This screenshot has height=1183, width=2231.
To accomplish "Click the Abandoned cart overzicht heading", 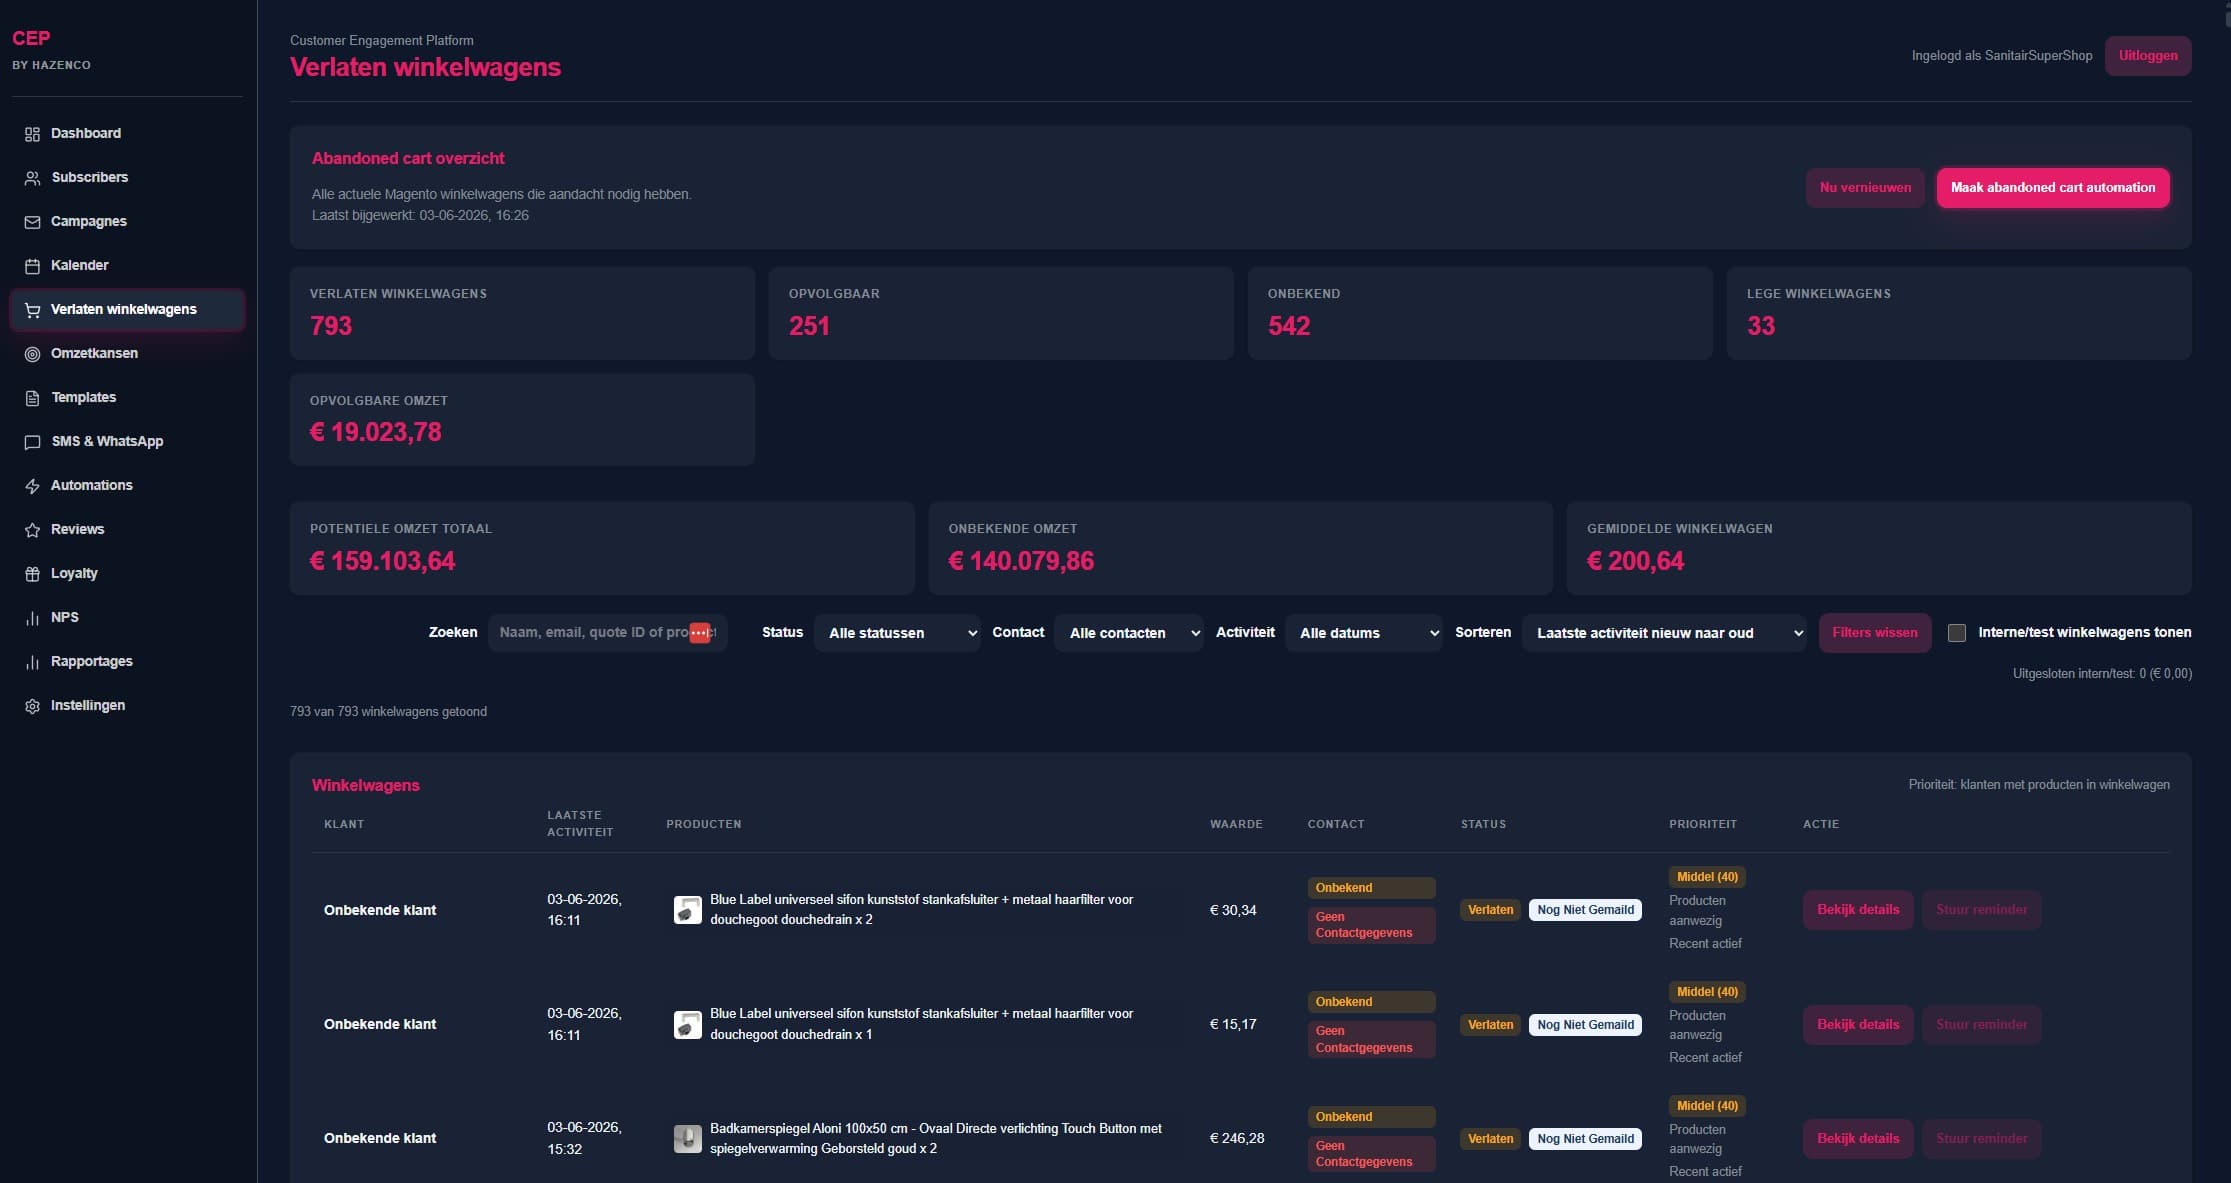I will point(408,159).
